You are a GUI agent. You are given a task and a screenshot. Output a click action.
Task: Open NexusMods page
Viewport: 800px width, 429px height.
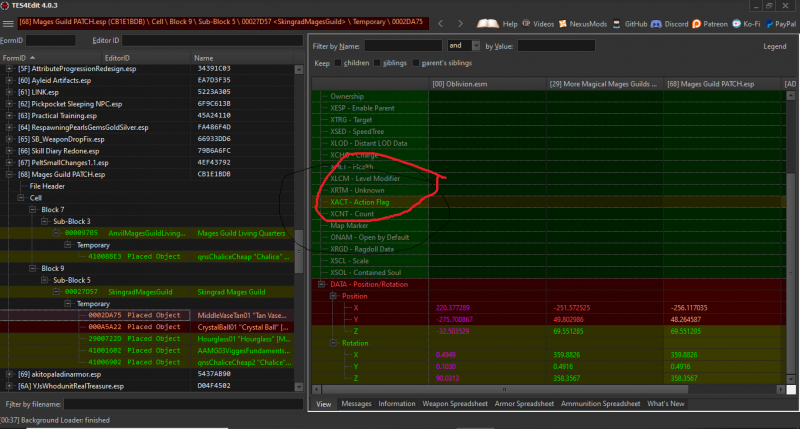pos(583,23)
